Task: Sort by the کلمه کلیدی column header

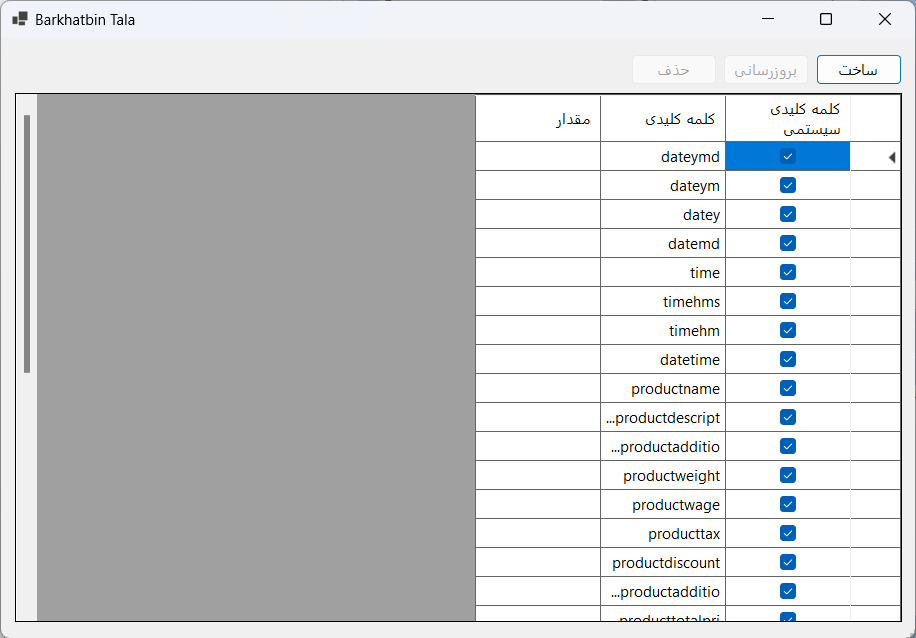Action: coord(663,119)
